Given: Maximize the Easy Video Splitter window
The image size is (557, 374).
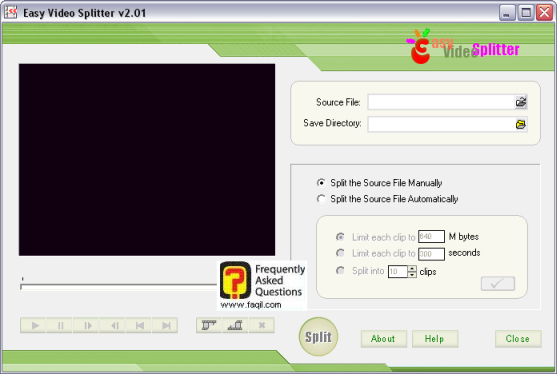Looking at the screenshot, I should pos(526,13).
